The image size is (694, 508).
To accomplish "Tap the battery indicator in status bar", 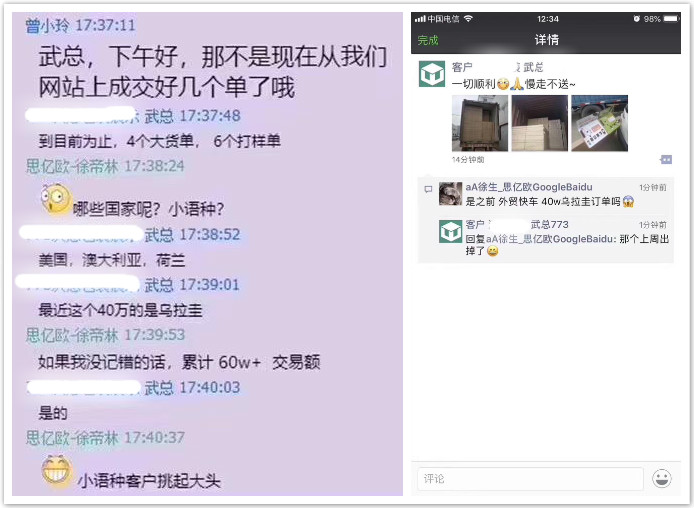I will pos(671,19).
